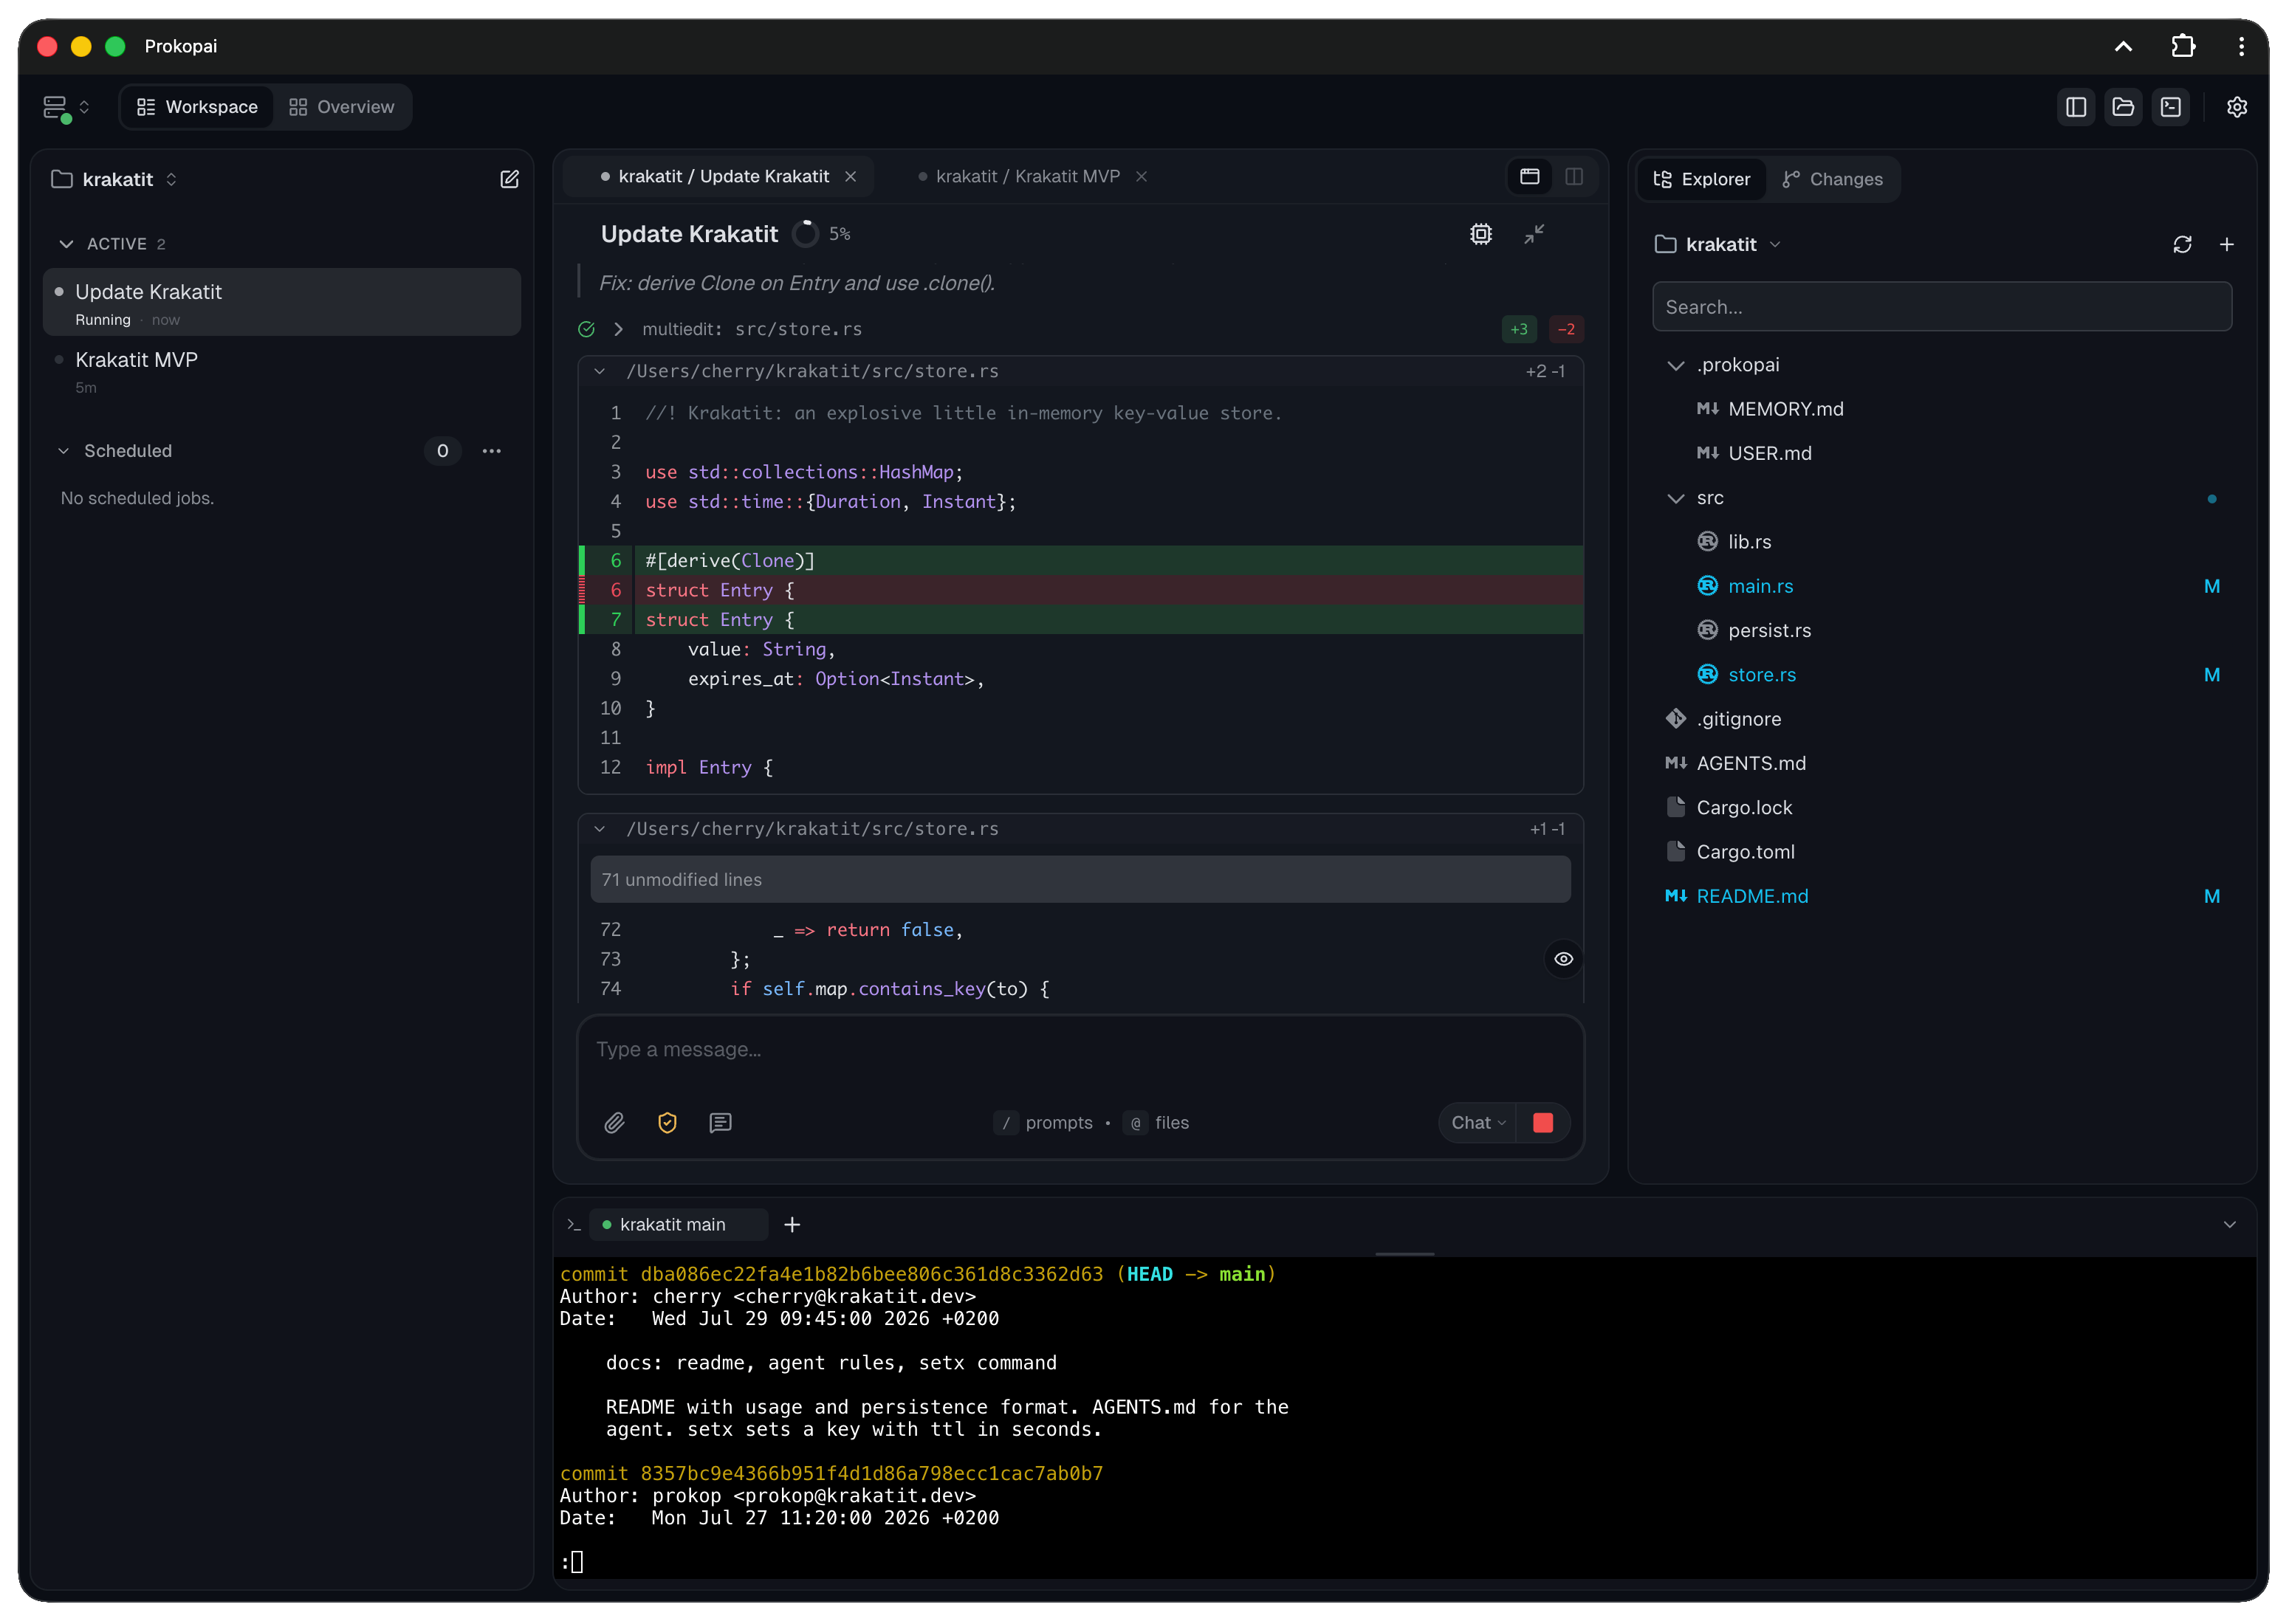
Task: Click the eye icon beside the diff
Action: click(1563, 958)
